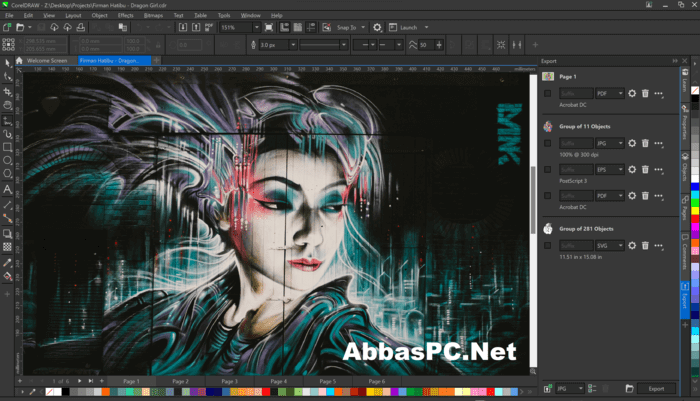This screenshot has height=401, width=700.
Task: Delete the JPG export row with trash icon
Action: (645, 143)
